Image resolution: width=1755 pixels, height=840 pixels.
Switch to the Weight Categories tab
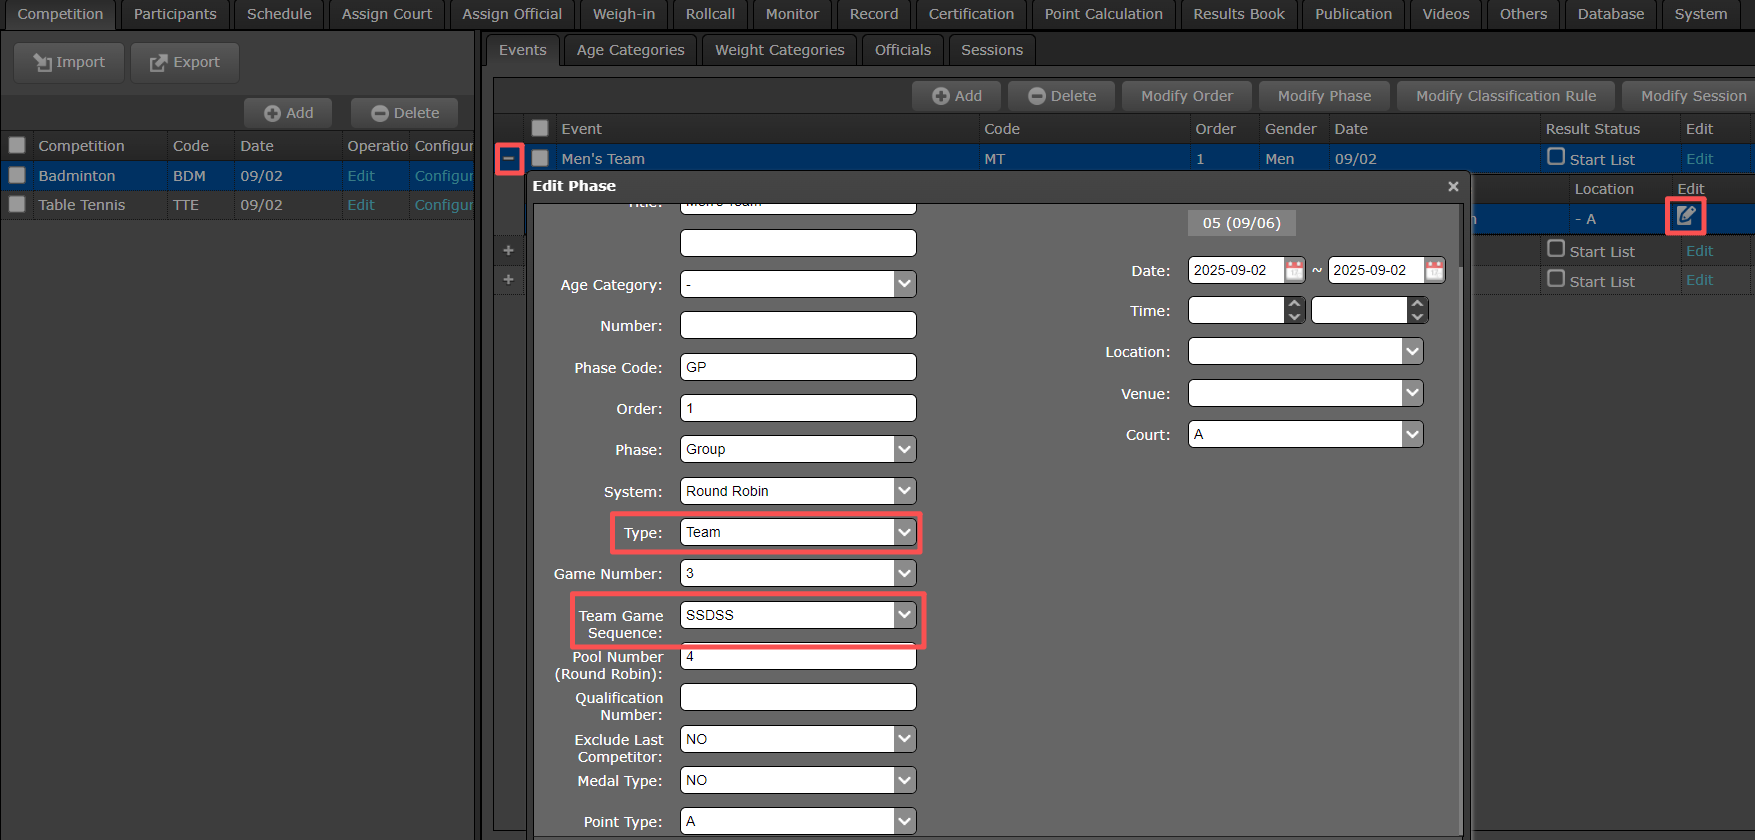click(x=779, y=50)
